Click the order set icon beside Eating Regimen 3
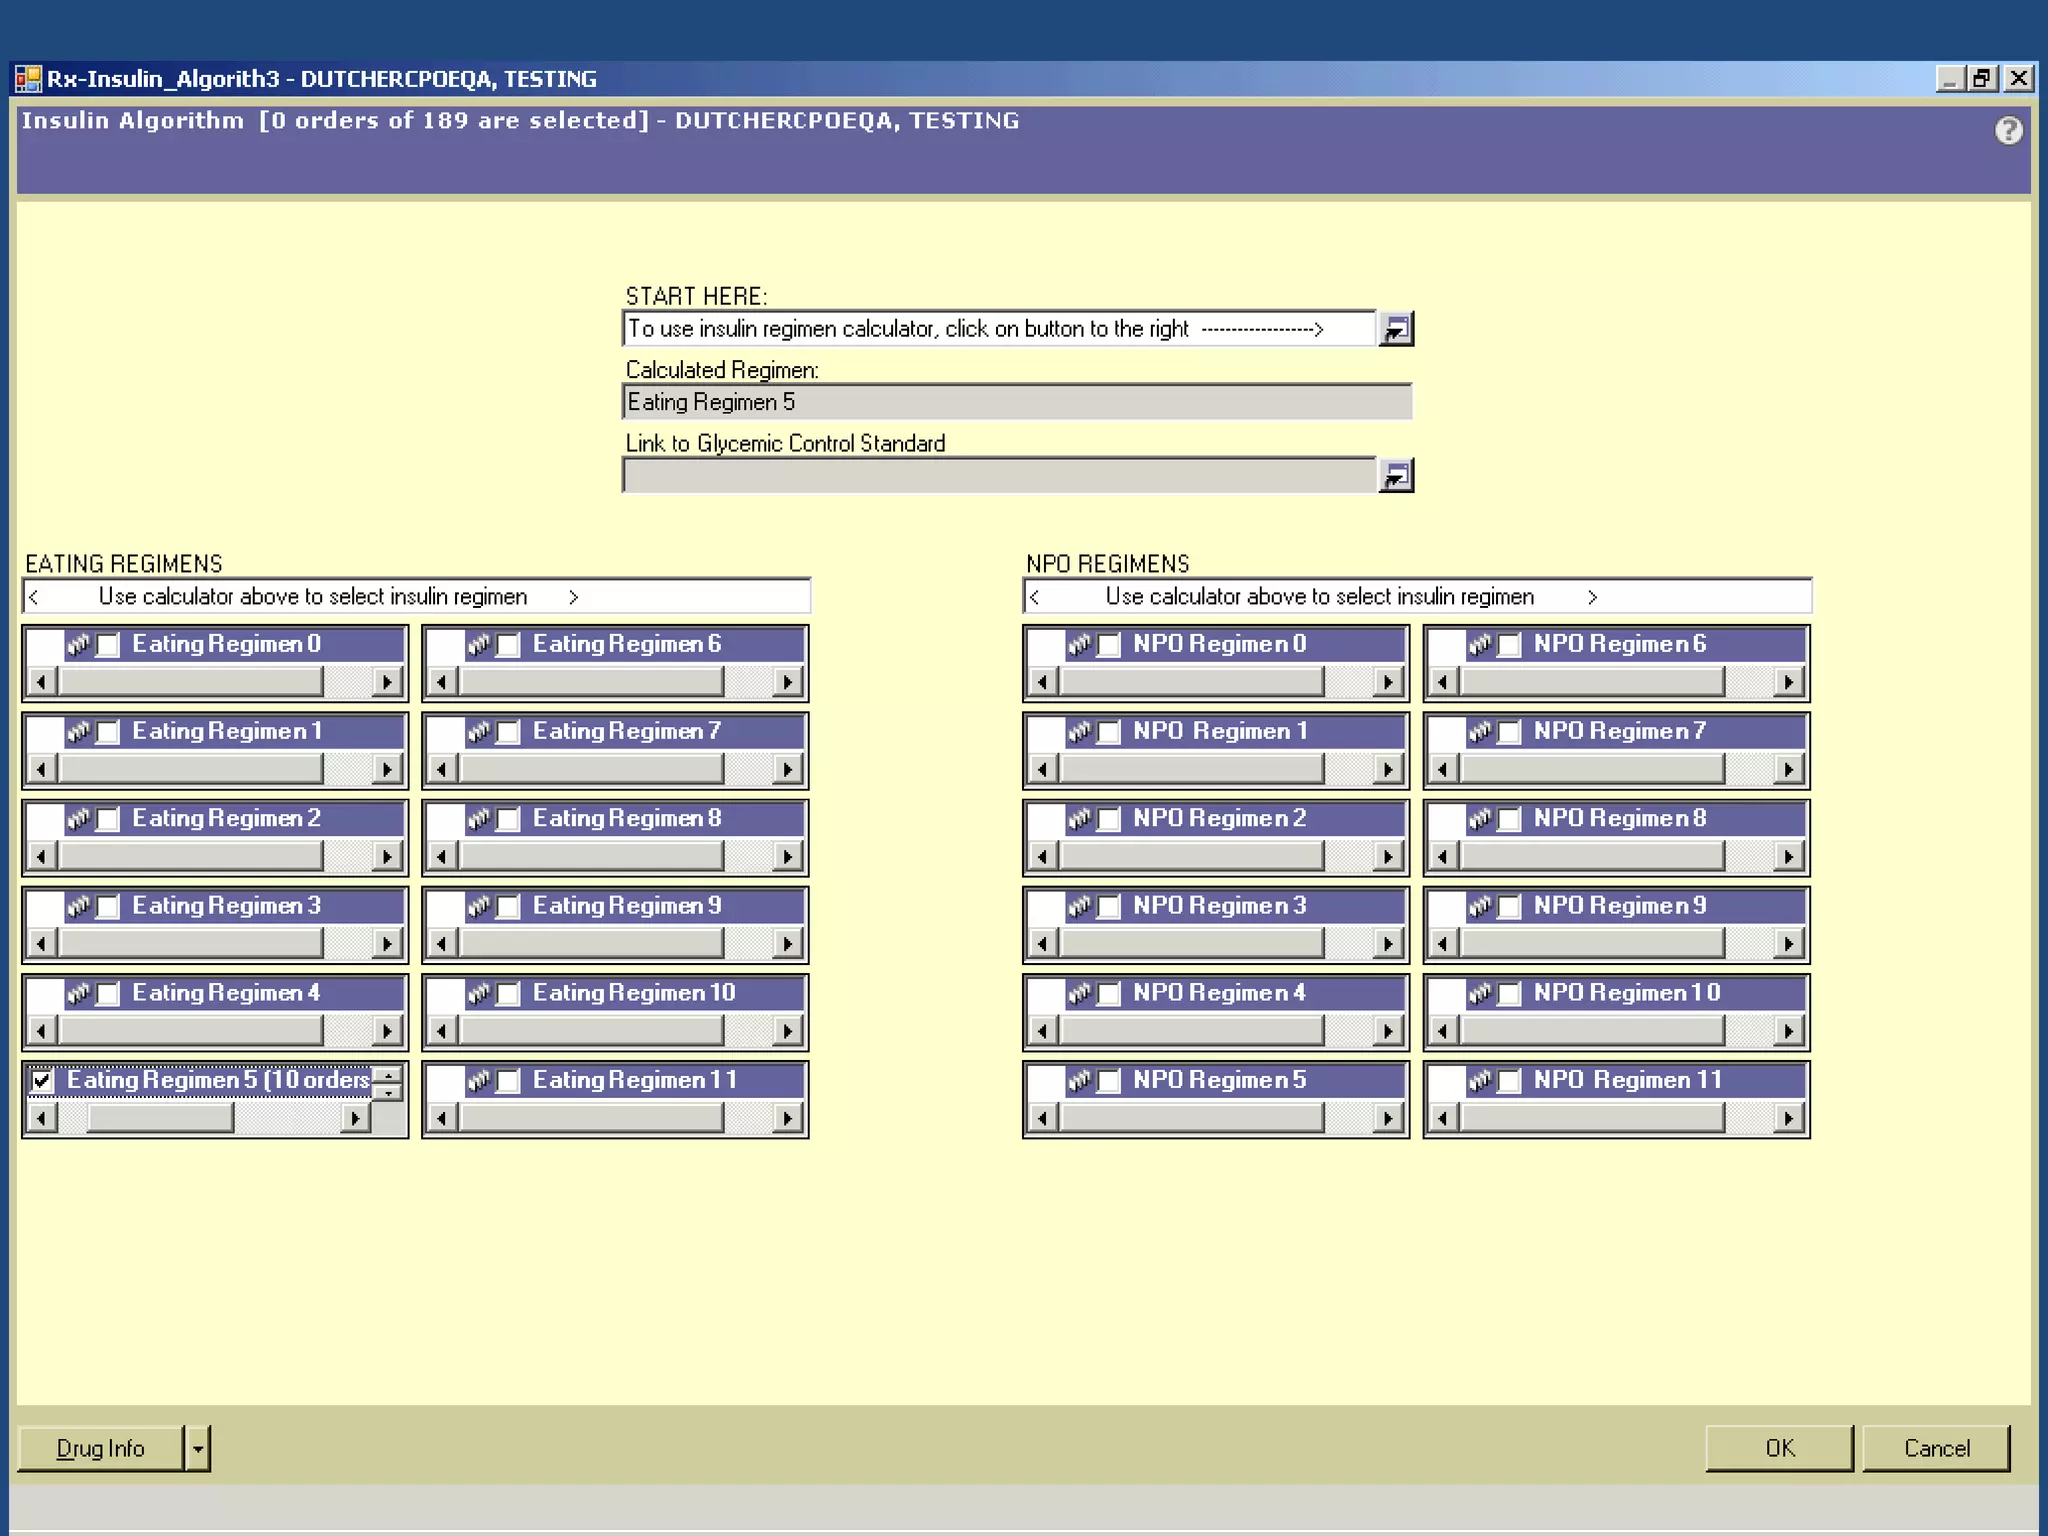This screenshot has width=2048, height=1536. (79, 906)
